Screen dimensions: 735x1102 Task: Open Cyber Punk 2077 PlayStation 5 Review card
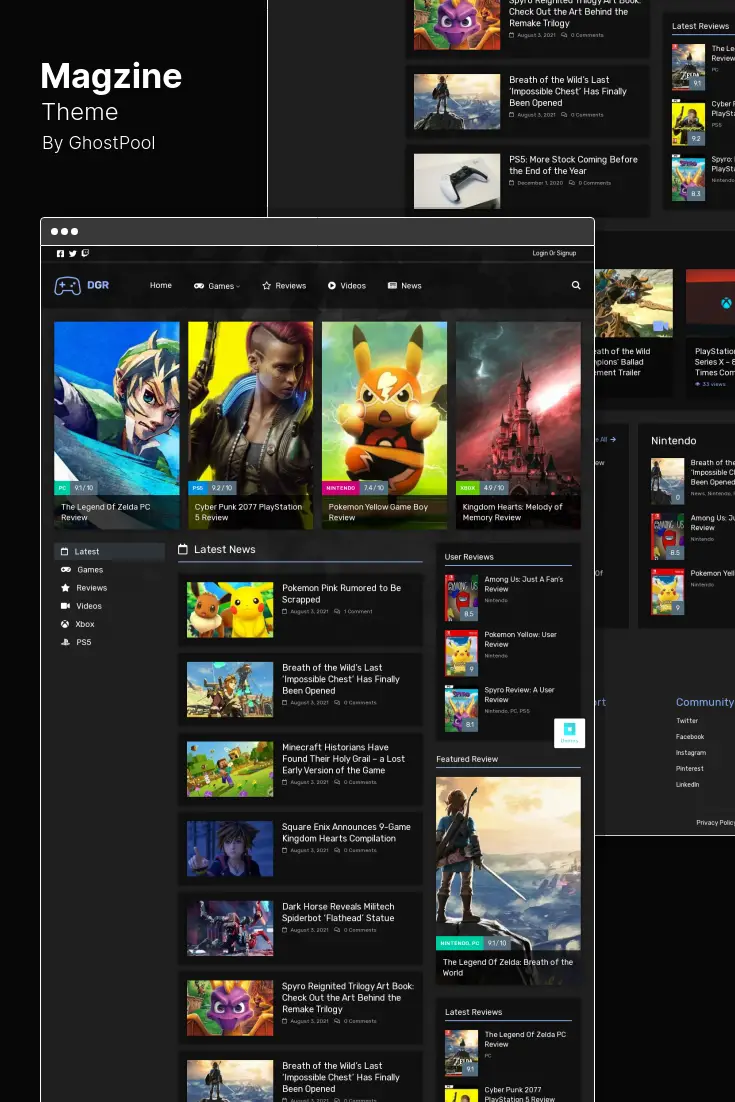[251, 425]
